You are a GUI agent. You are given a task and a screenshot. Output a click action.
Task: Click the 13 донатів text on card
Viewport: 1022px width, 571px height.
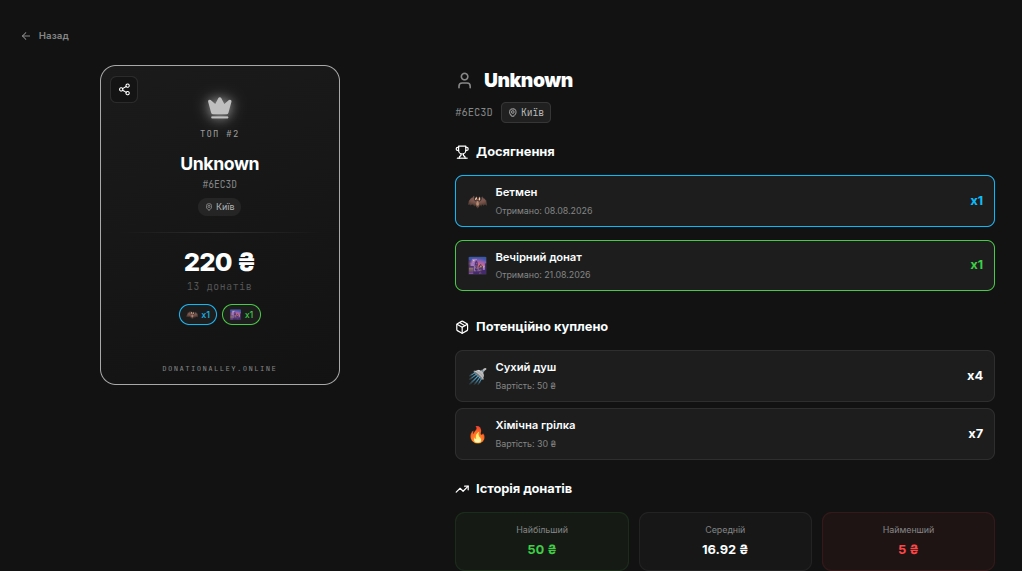tap(220, 286)
